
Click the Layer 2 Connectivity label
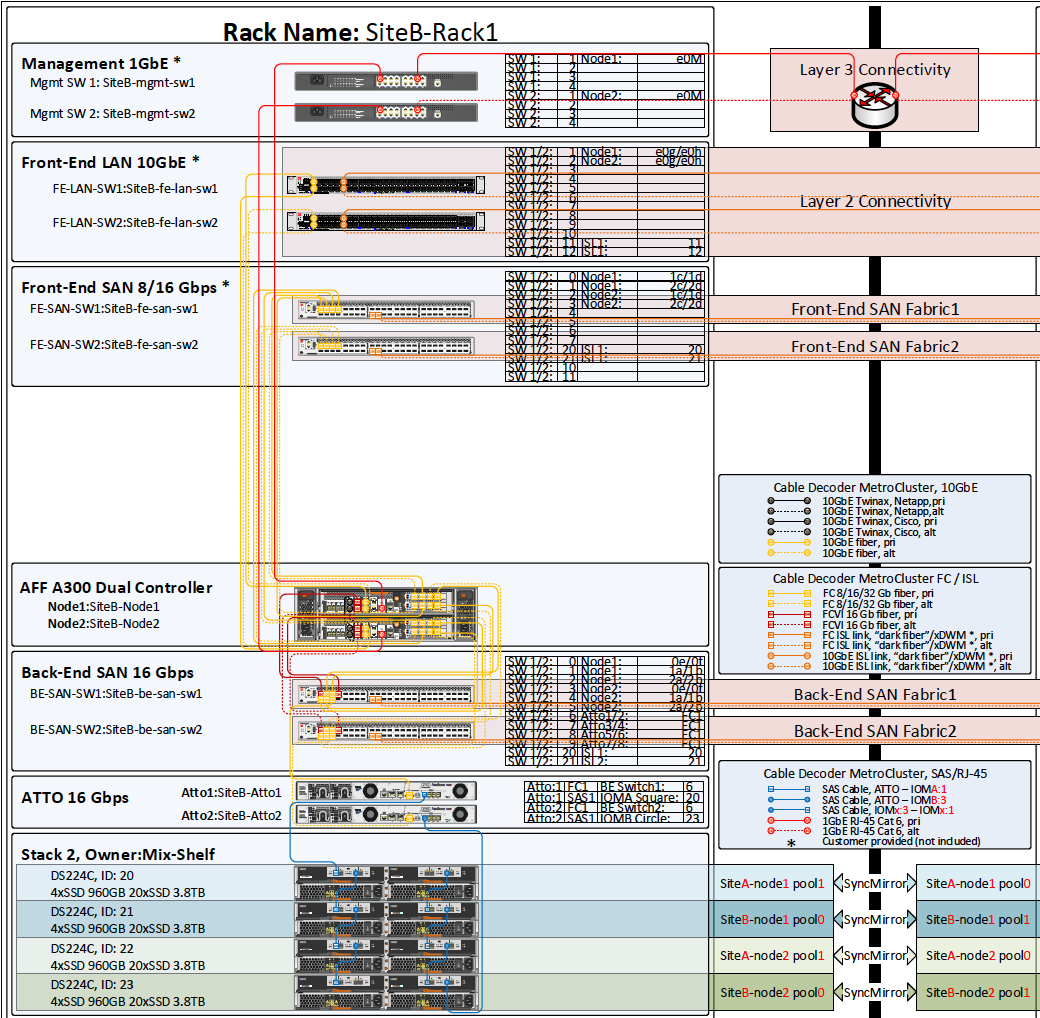875,201
